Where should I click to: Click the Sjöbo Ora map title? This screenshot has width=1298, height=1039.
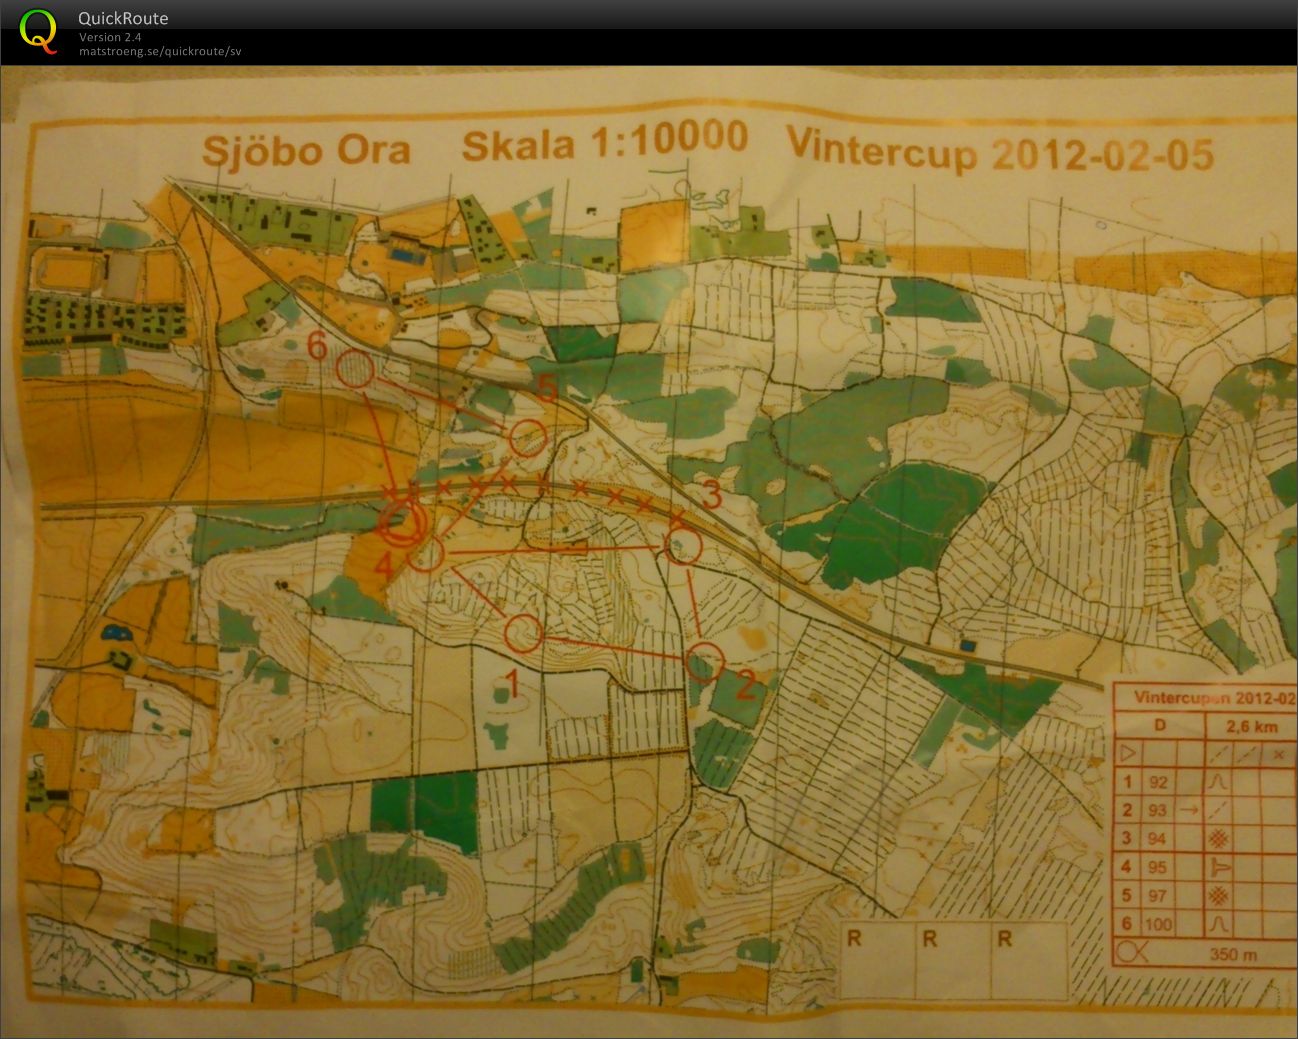[x=307, y=150]
